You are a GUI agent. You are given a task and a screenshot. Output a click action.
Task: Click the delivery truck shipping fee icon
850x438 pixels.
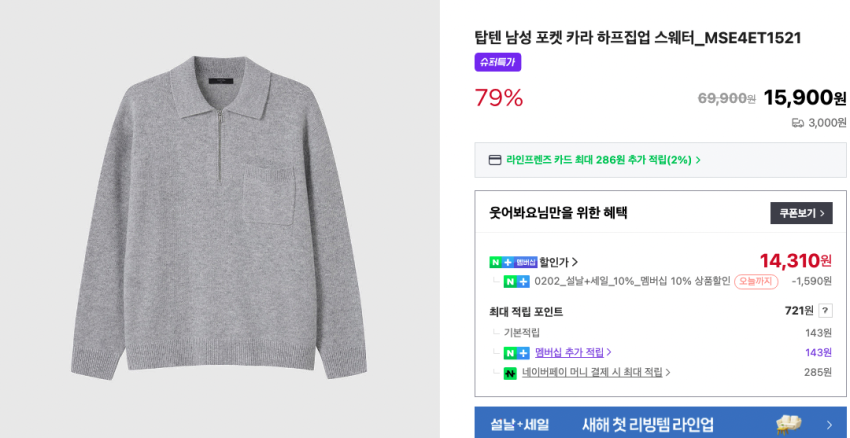pos(798,123)
